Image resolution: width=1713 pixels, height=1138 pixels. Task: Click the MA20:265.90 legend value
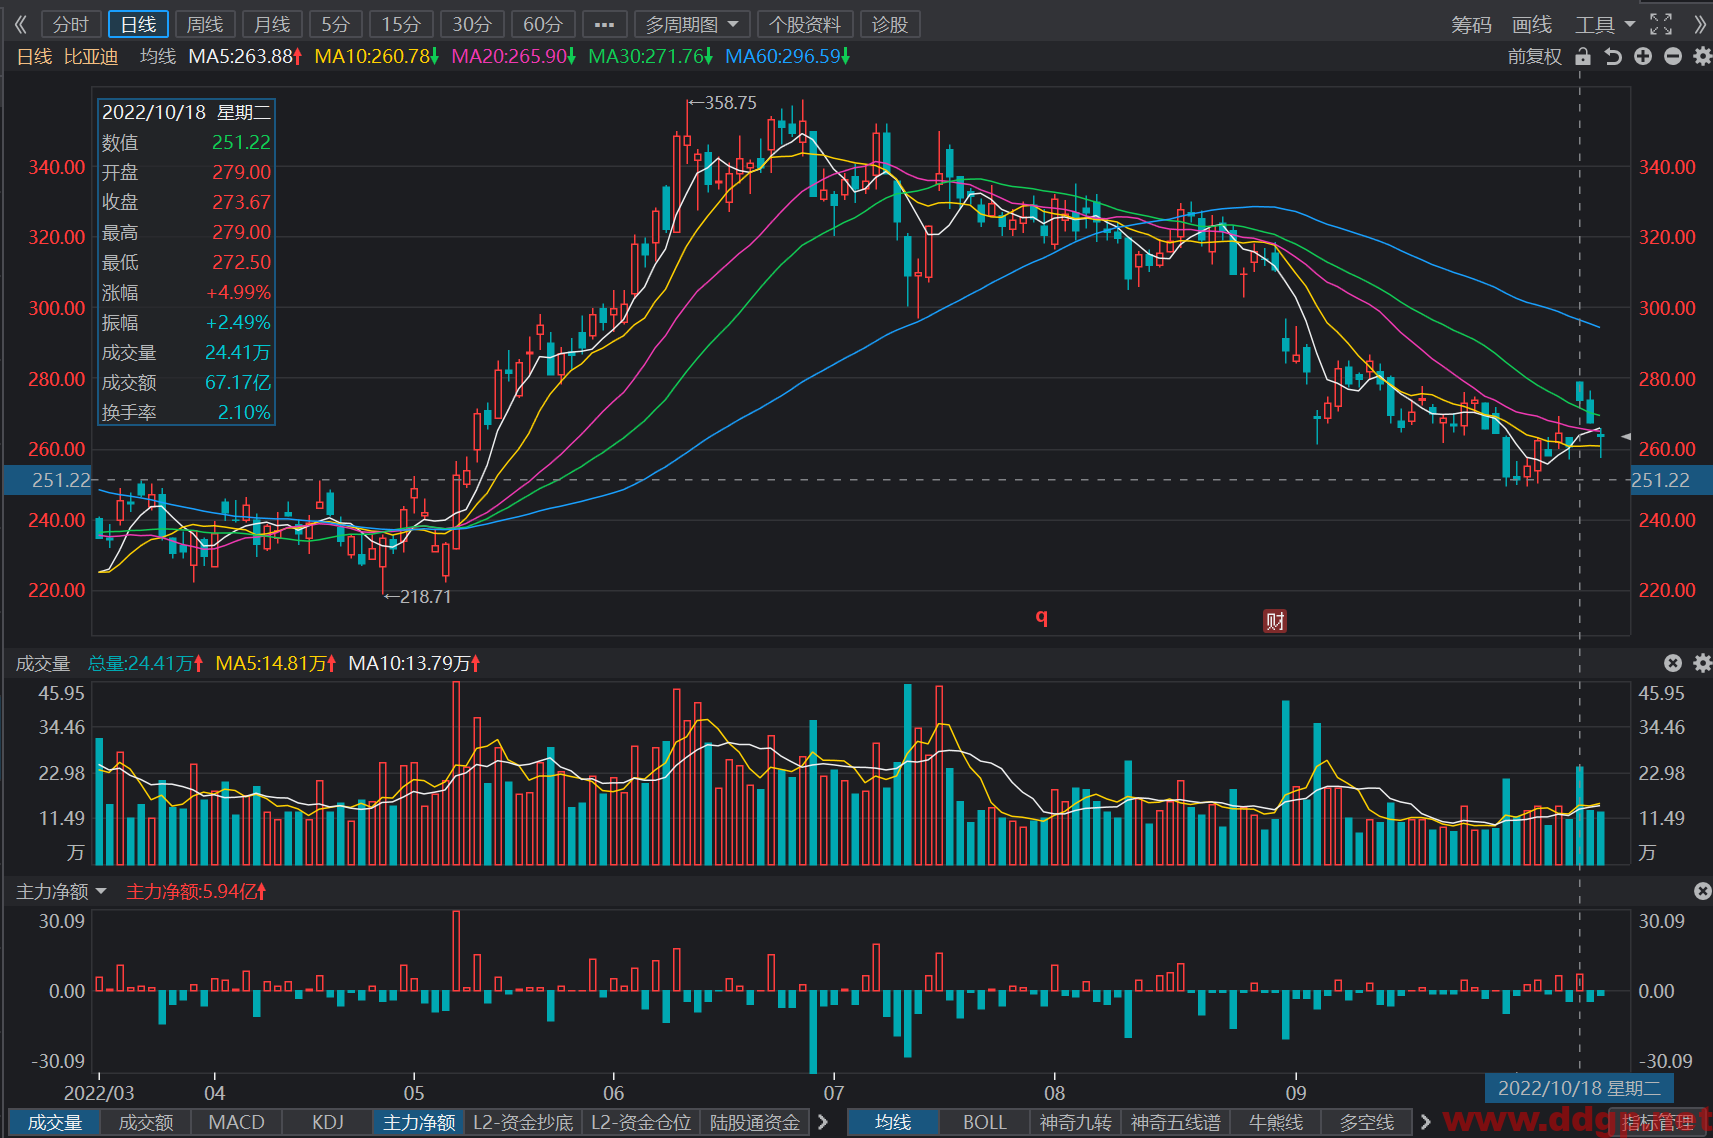pyautogui.click(x=514, y=56)
